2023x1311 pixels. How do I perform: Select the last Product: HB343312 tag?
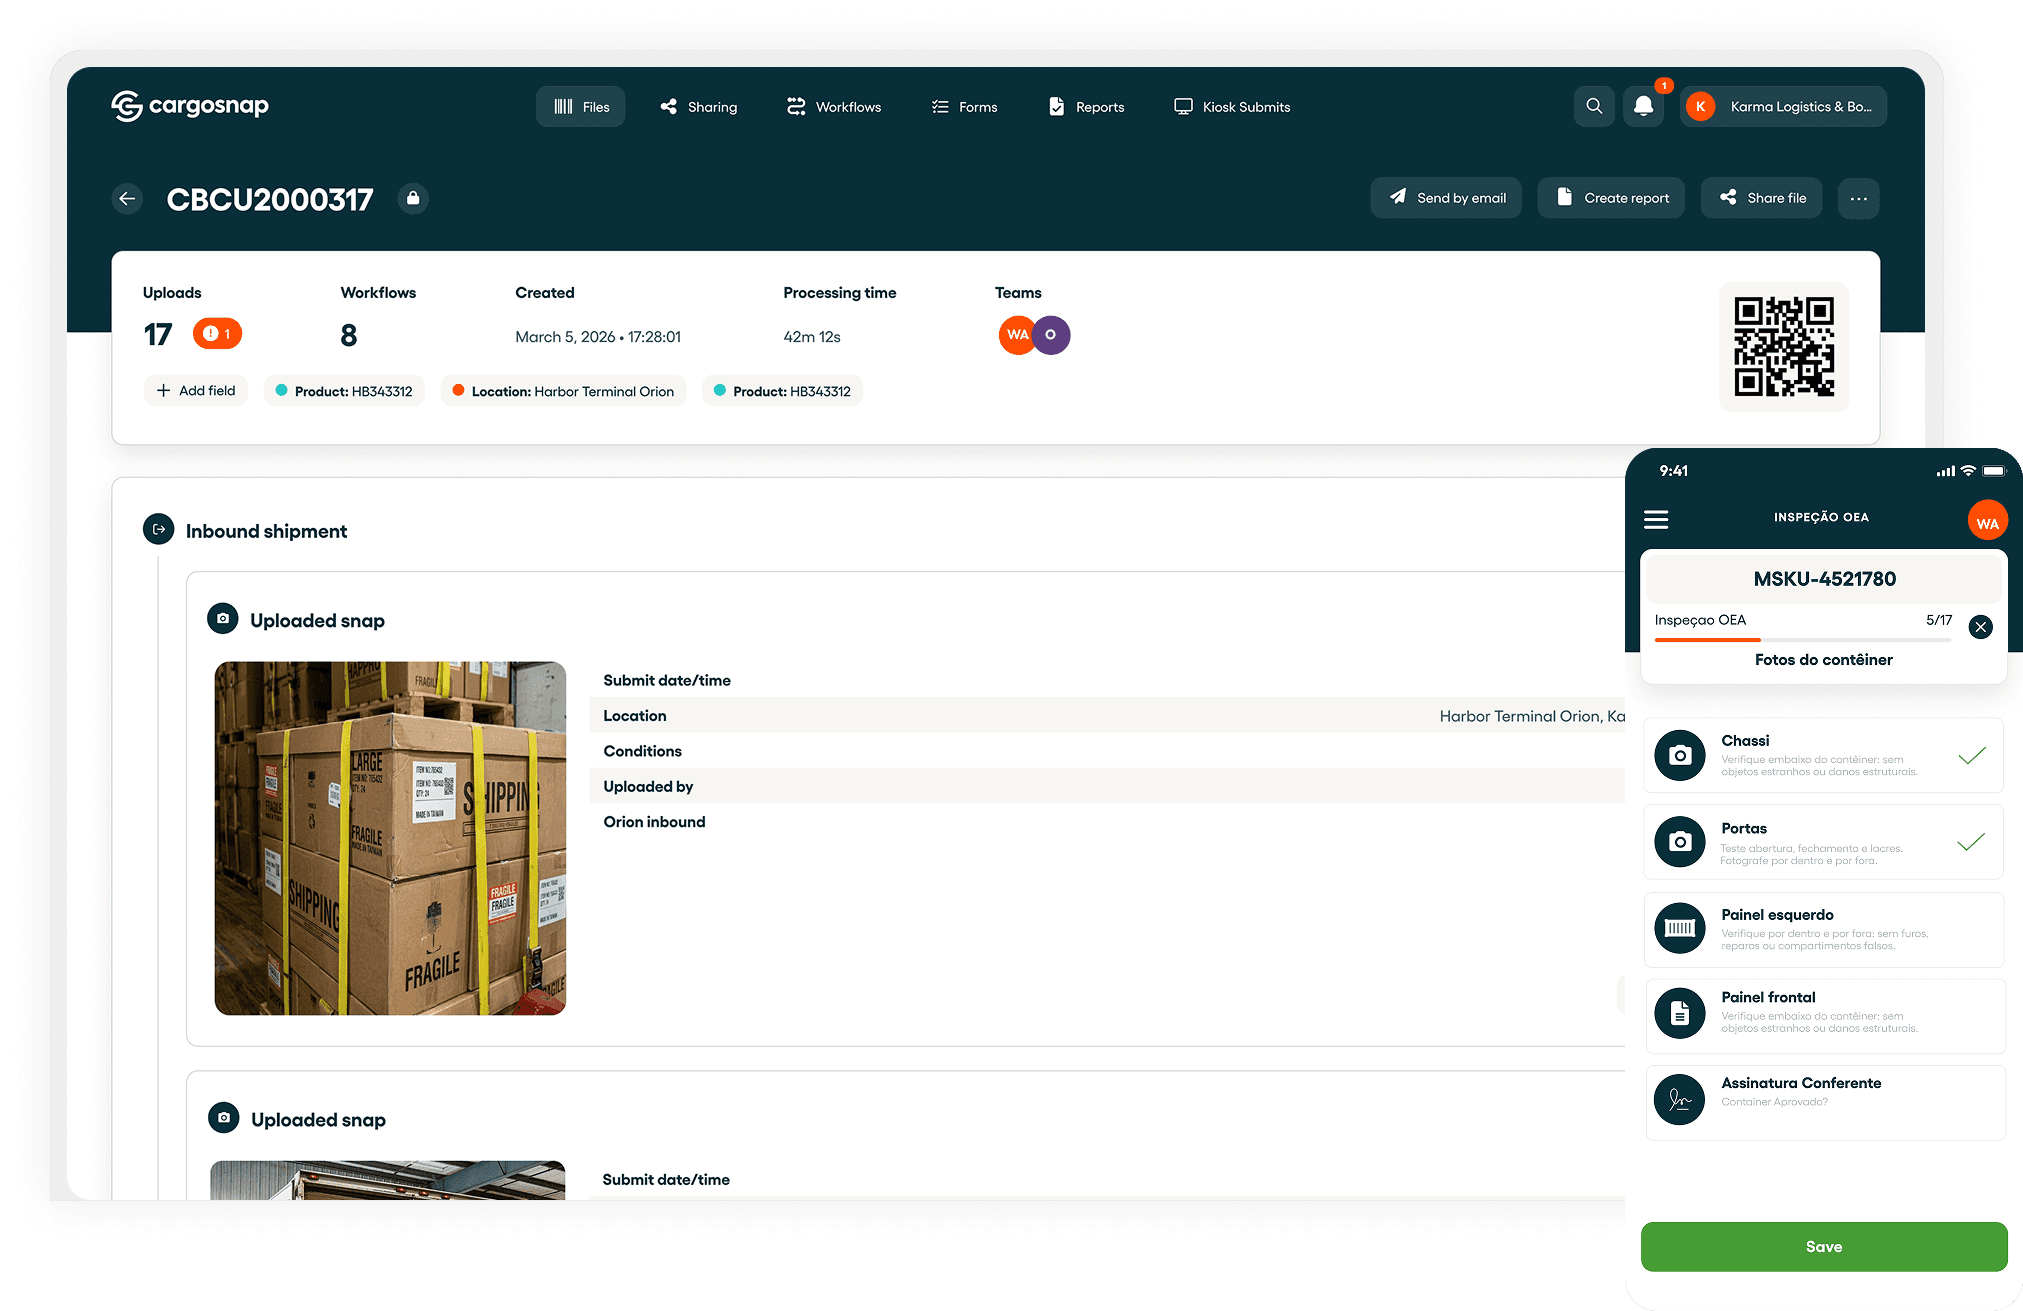[x=783, y=391]
